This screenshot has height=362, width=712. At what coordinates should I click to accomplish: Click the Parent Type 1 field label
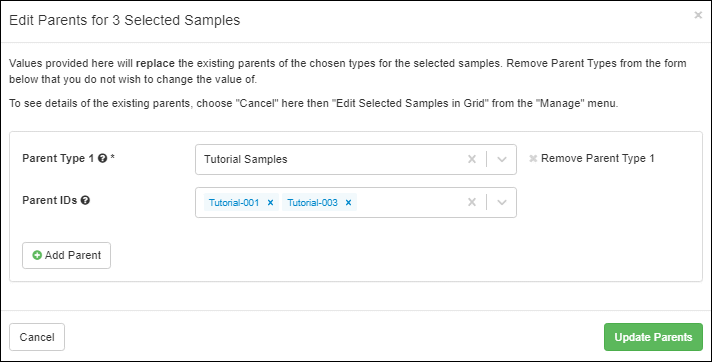(x=58, y=159)
